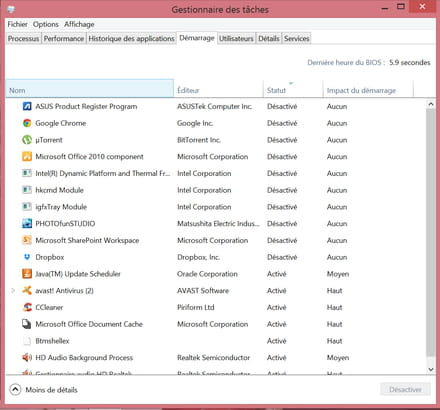Viewport: 440px width, 410px height.
Task: Click the avast! Antivirus icon
Action: (x=27, y=290)
